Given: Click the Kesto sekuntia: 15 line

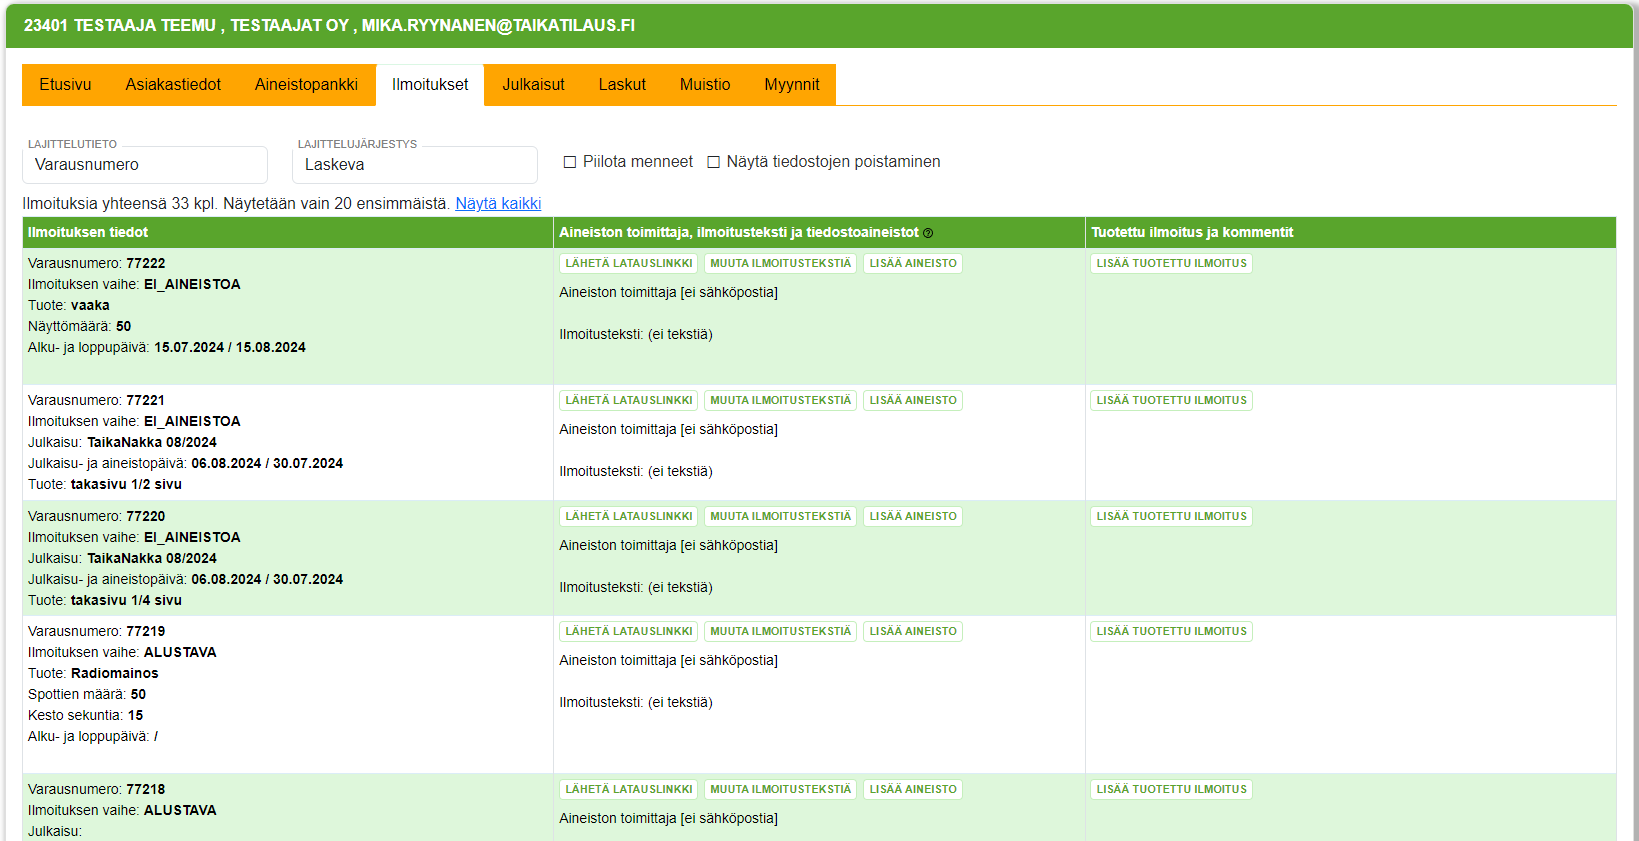Looking at the screenshot, I should tap(86, 715).
